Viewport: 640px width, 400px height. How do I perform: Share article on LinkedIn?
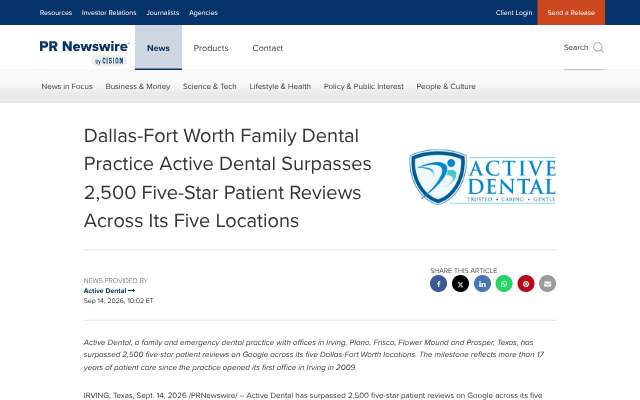[482, 284]
